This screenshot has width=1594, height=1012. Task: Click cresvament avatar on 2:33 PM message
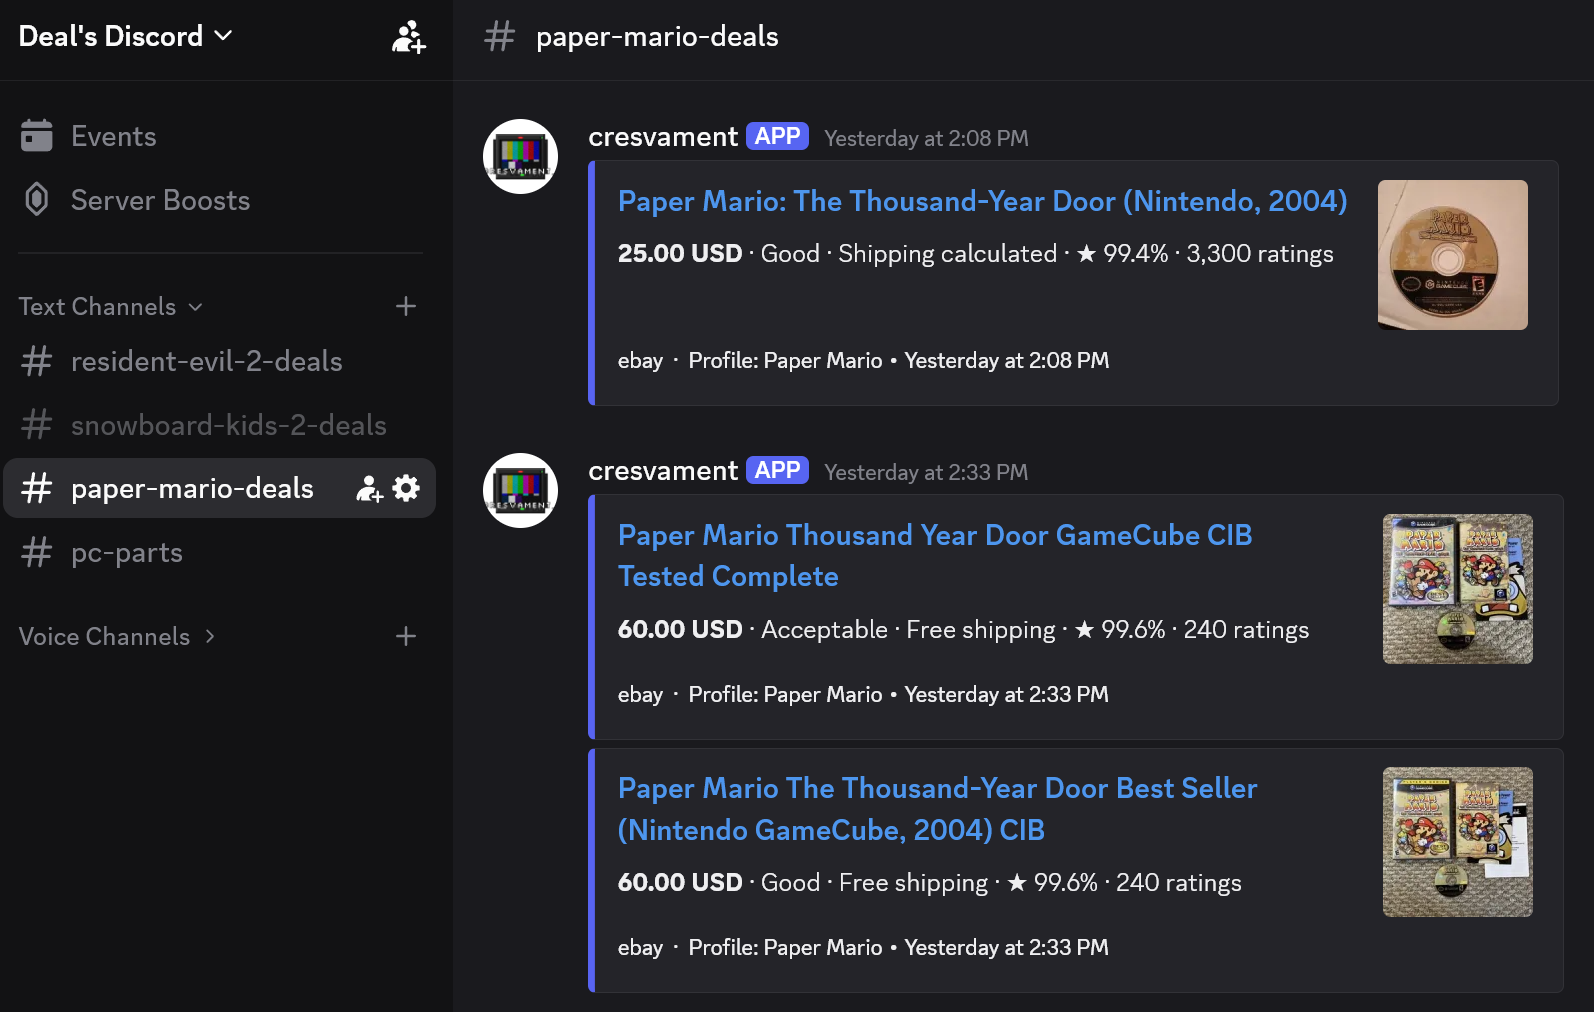click(520, 490)
